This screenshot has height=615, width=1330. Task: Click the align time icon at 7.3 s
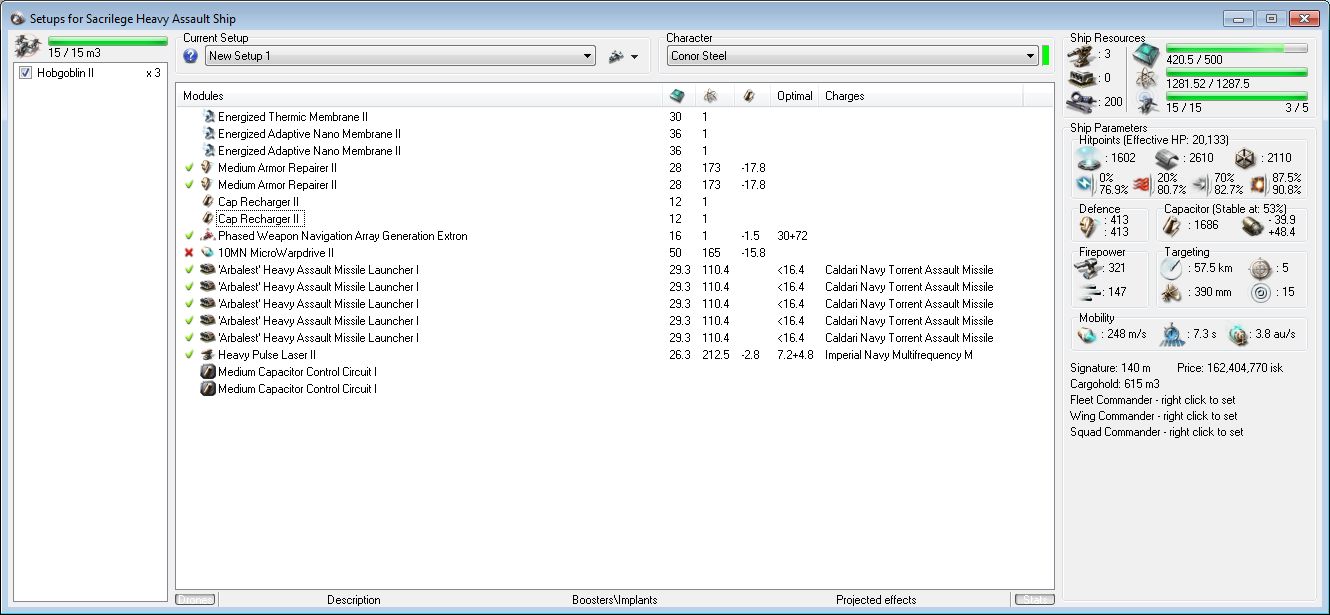[1172, 334]
